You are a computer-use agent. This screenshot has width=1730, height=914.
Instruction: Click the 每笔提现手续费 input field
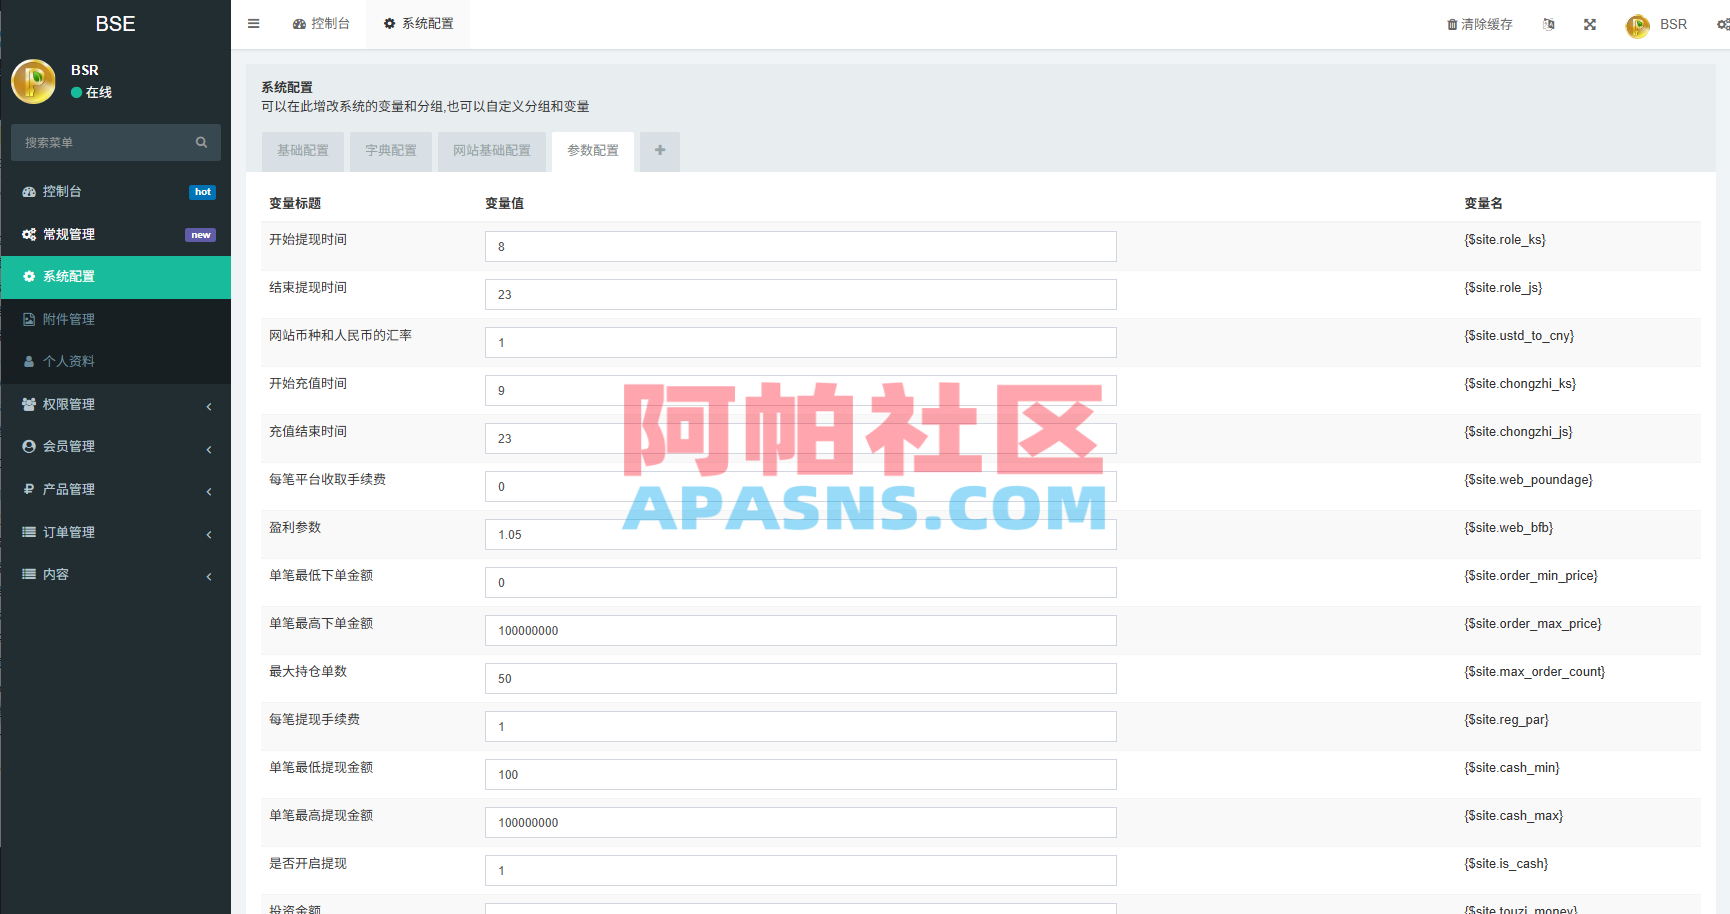pos(801,727)
